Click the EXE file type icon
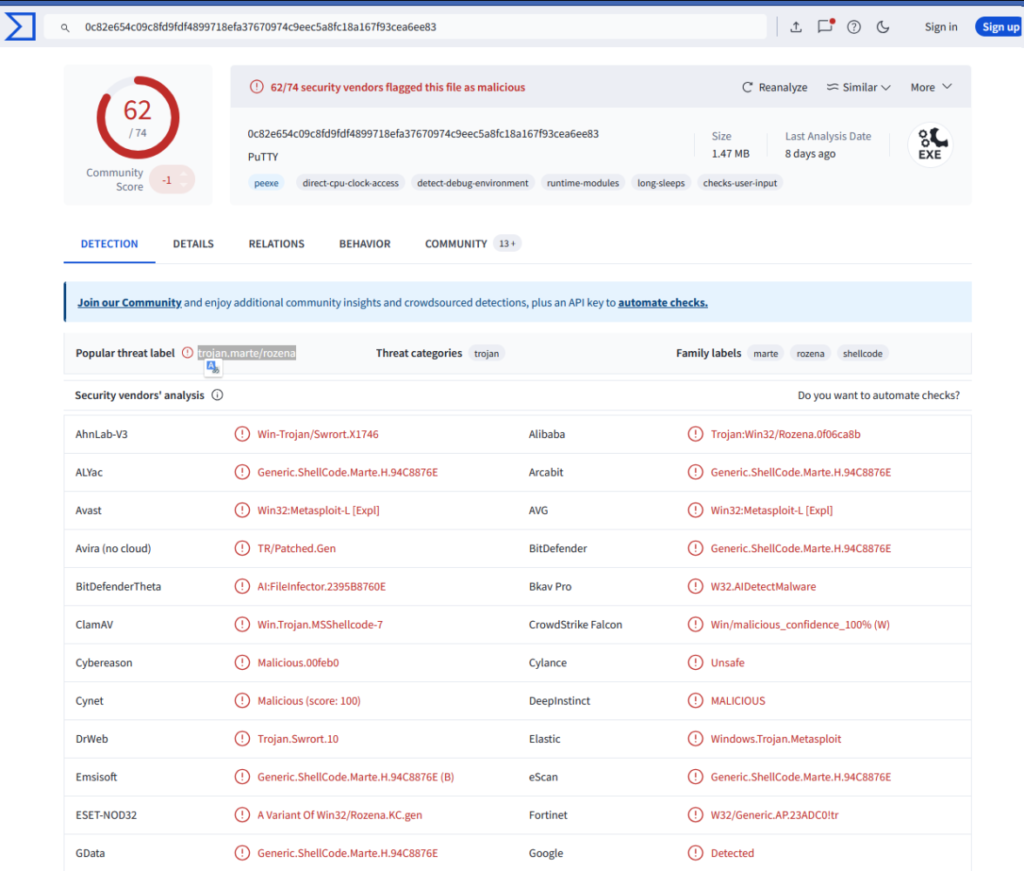The image size is (1024, 871). (930, 144)
